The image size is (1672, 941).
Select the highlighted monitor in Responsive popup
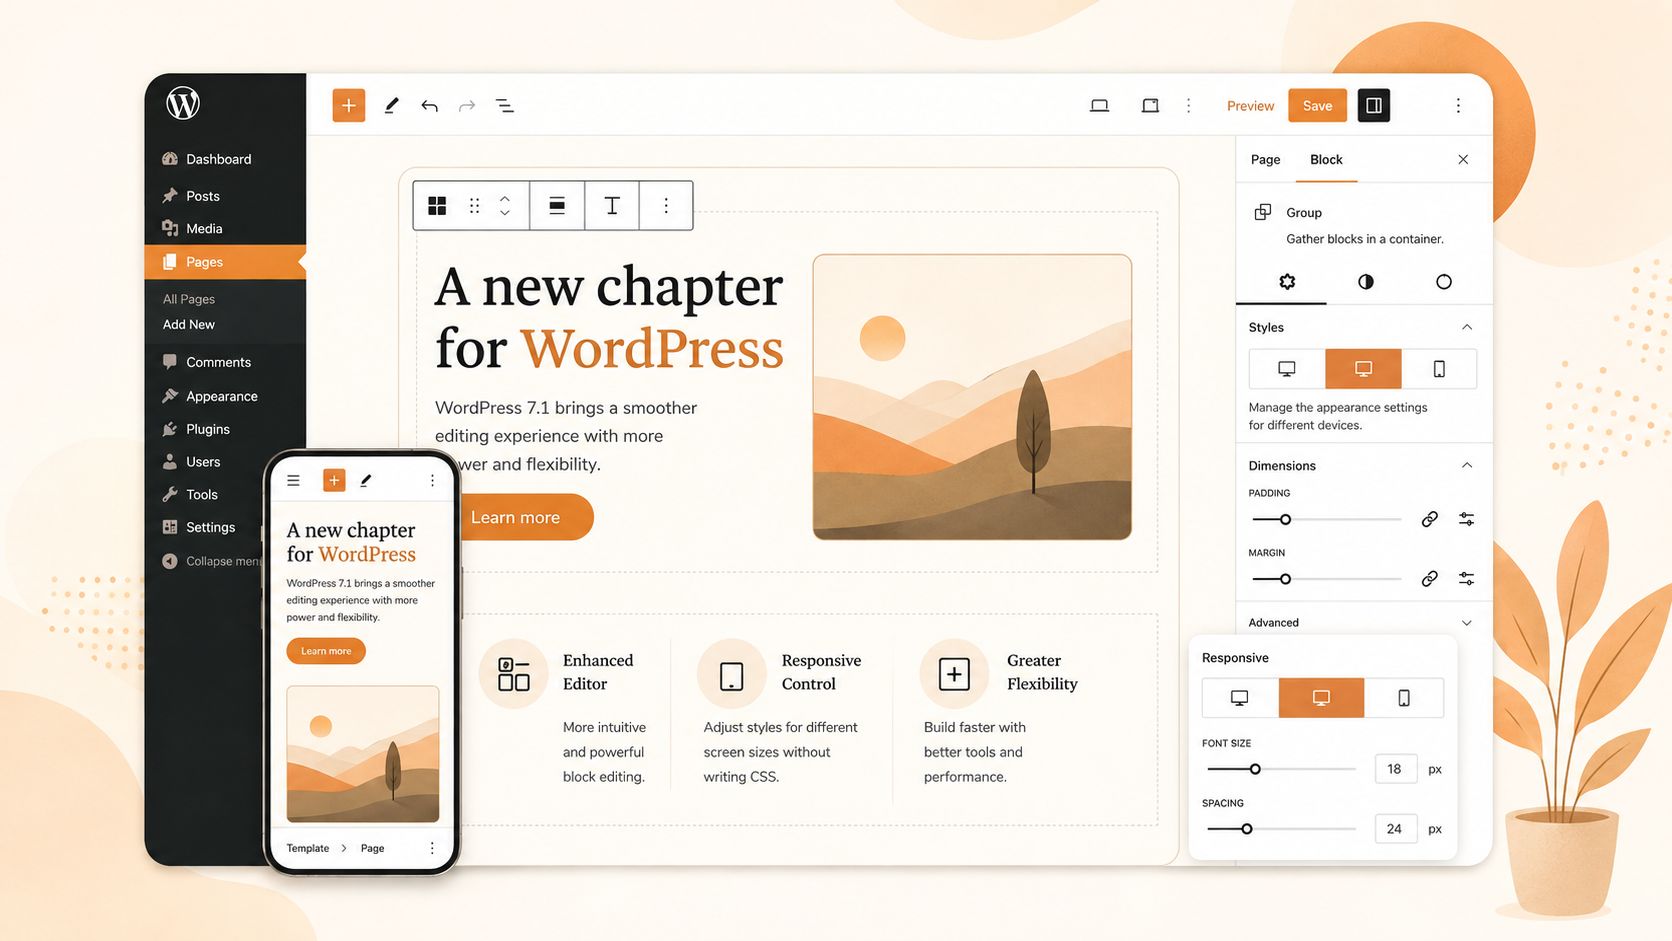point(1321,698)
